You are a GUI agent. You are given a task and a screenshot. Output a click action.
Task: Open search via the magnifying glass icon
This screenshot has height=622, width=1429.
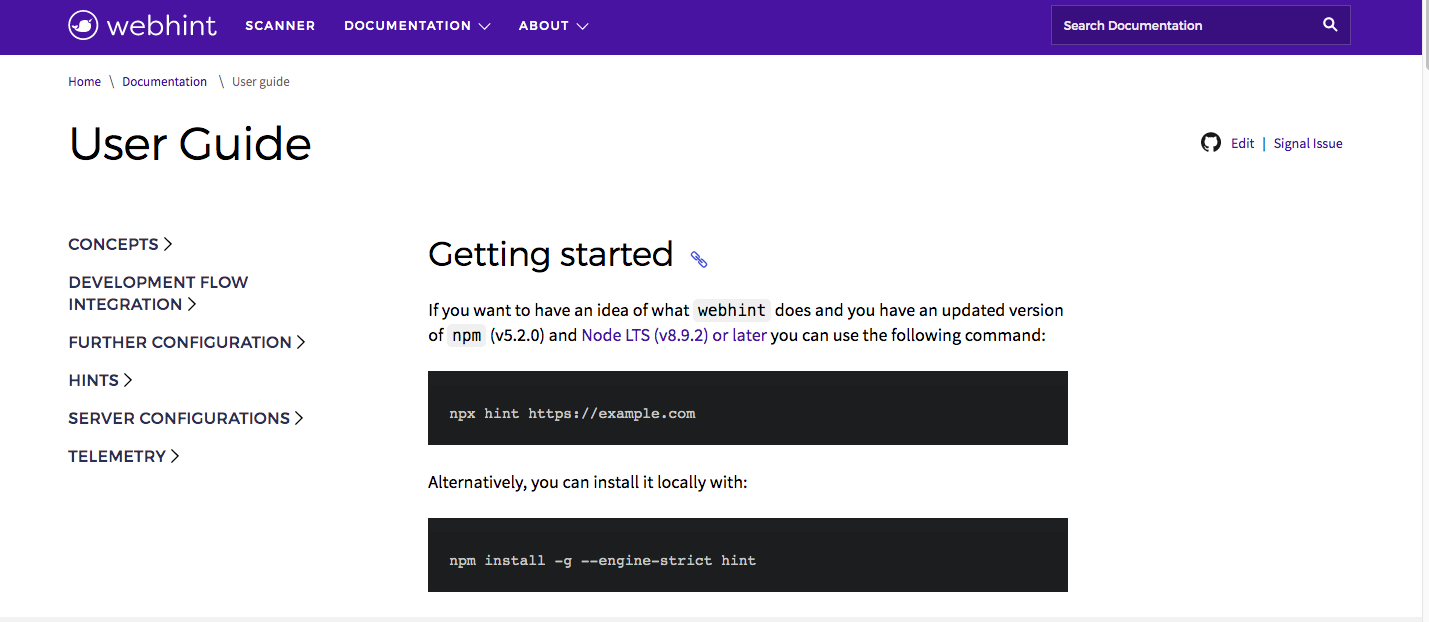(1329, 24)
